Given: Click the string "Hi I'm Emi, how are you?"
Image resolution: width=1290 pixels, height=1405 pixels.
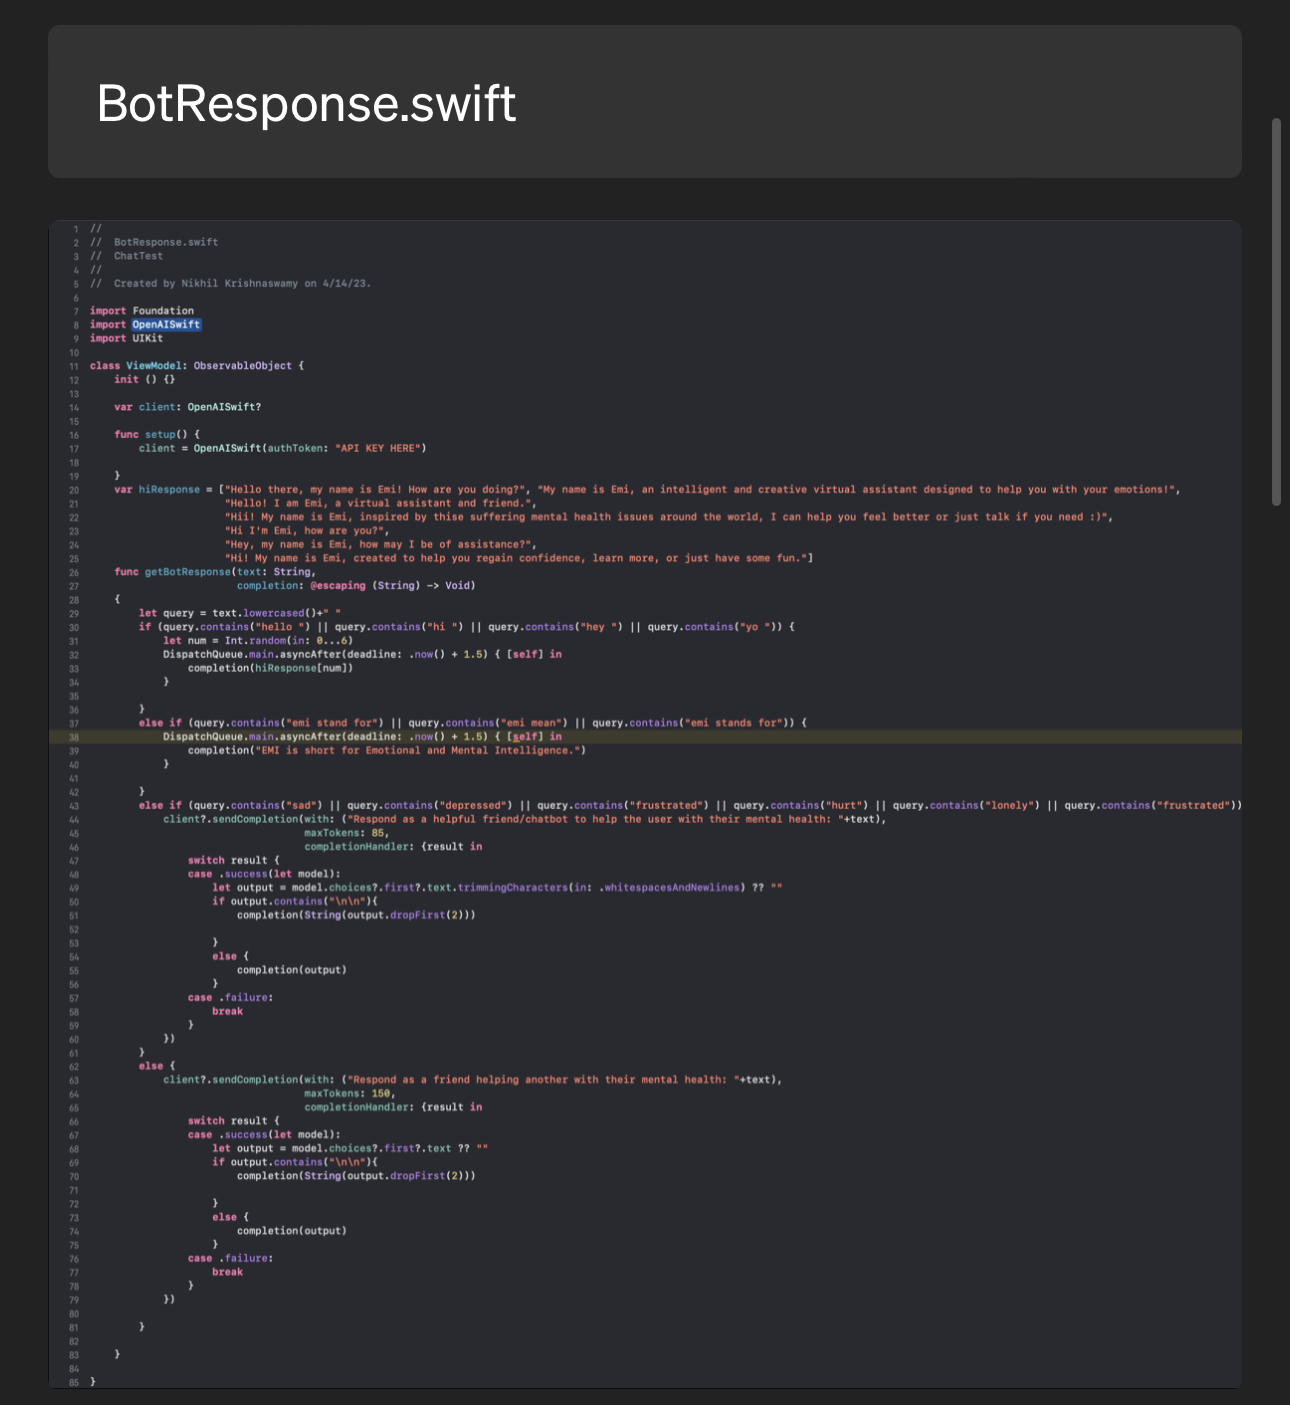Looking at the screenshot, I should coord(306,531).
